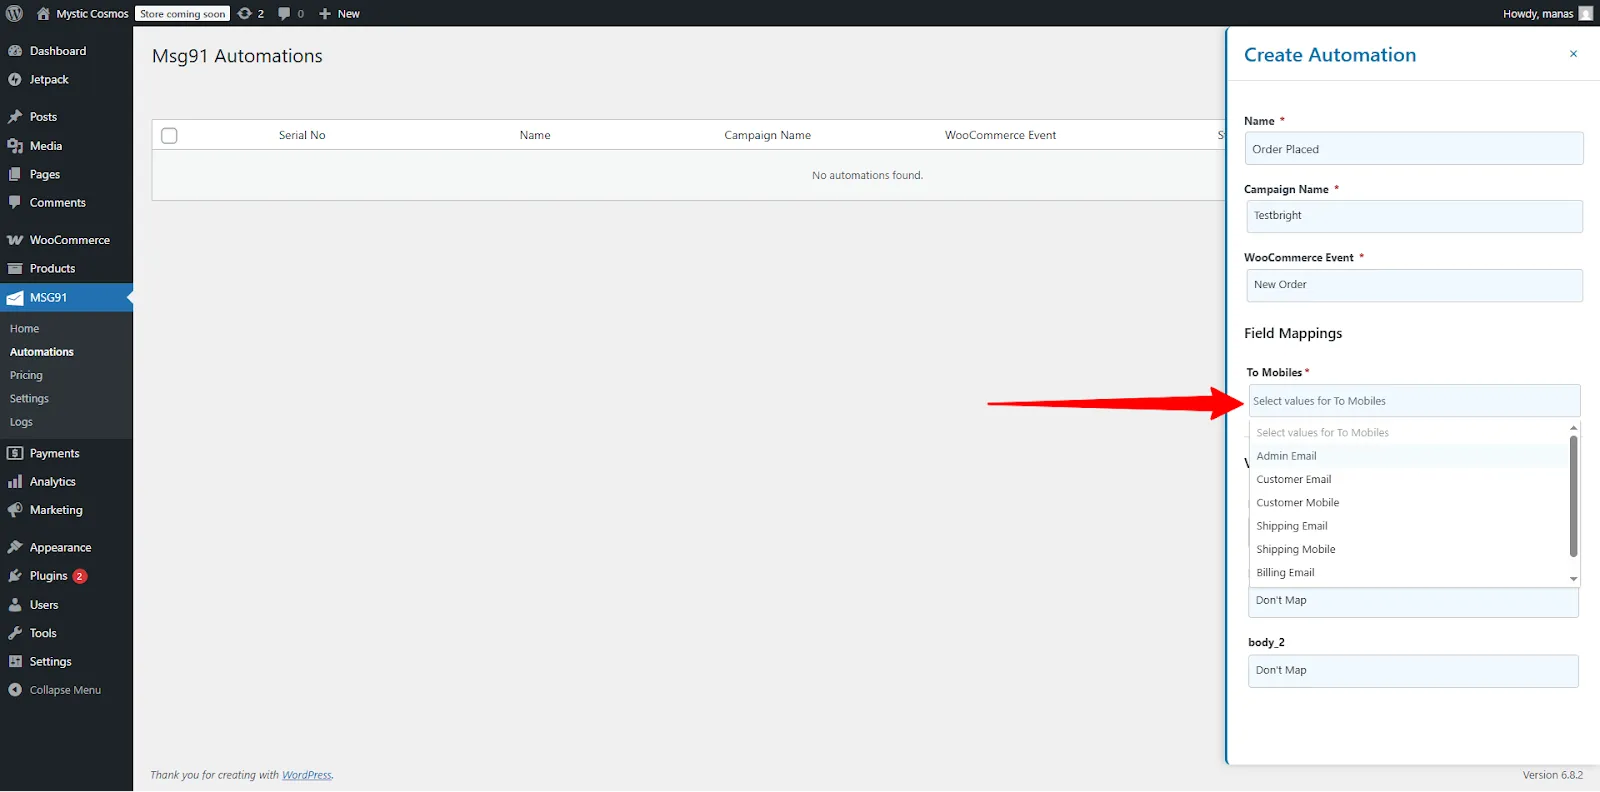The width and height of the screenshot is (1600, 792).
Task: Open the Logs submenu link
Action: [x=21, y=422]
